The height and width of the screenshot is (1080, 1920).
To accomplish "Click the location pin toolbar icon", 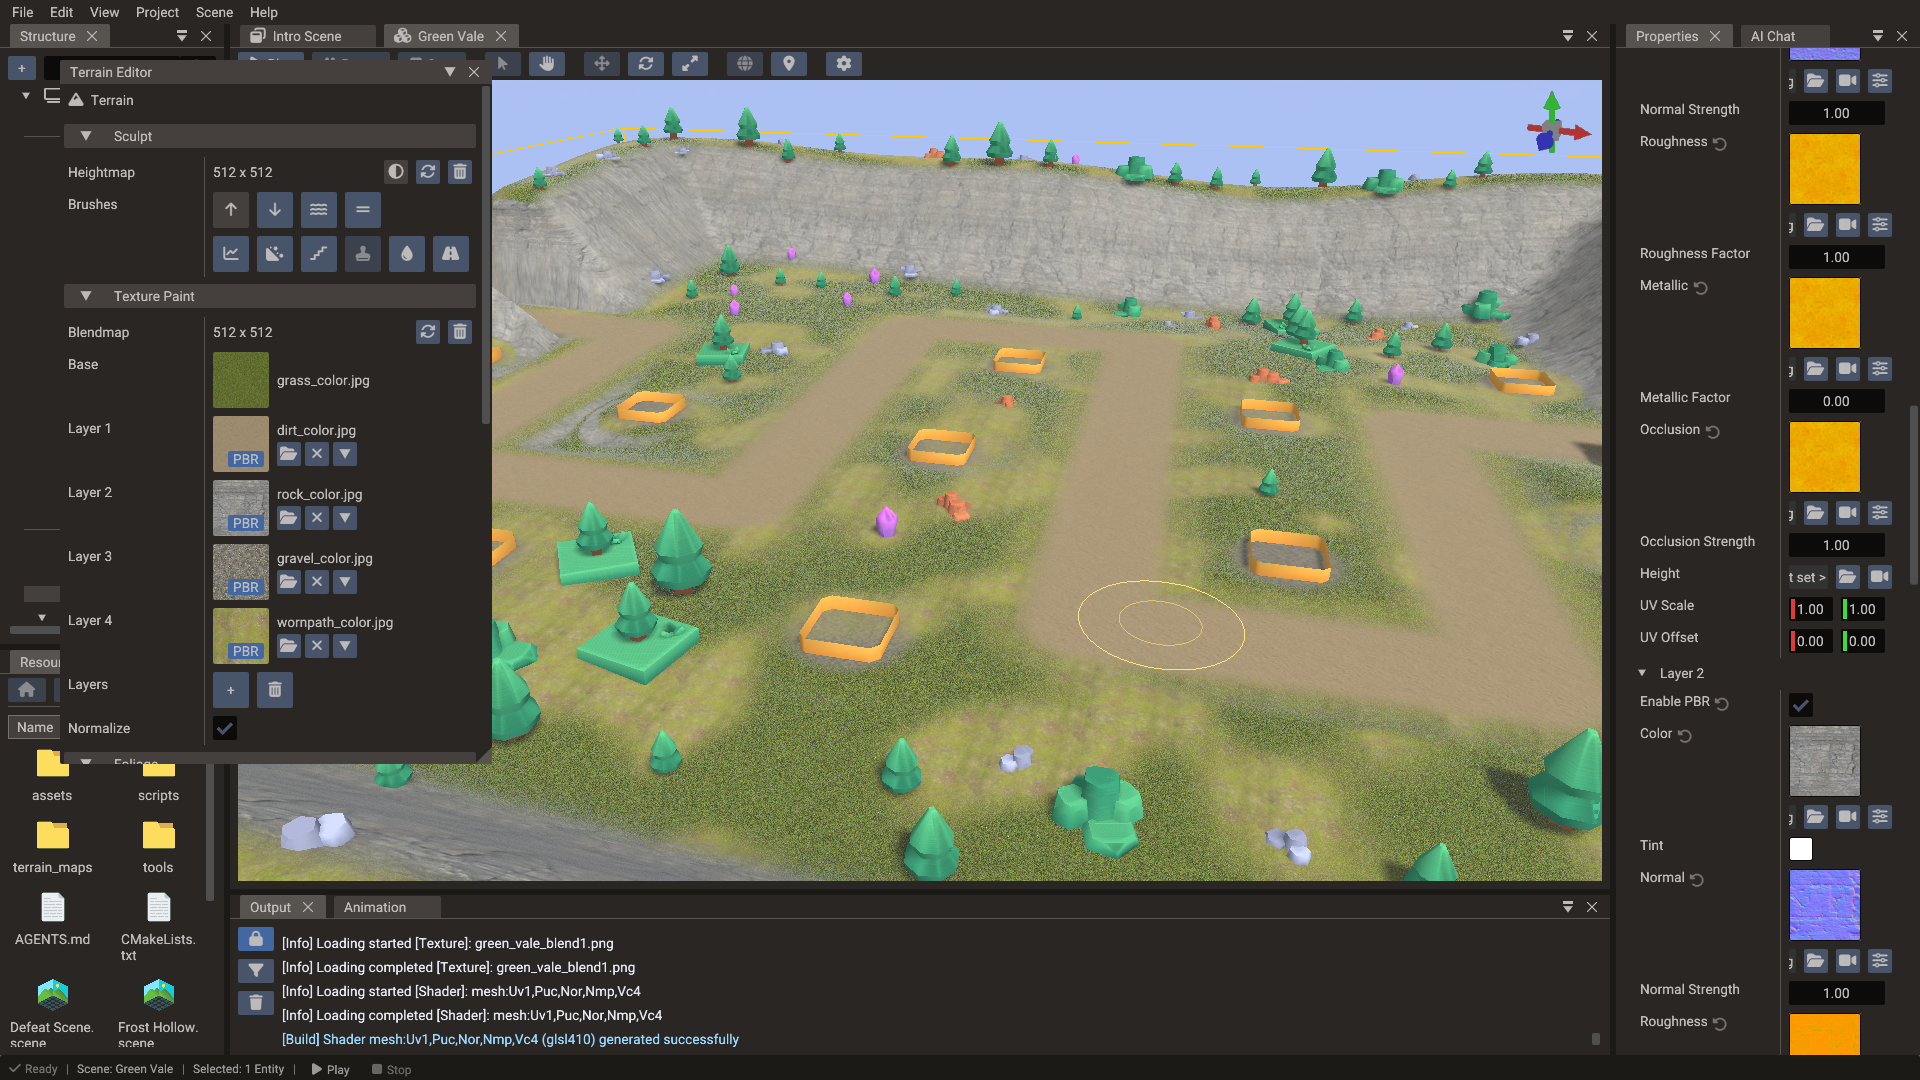I will pyautogui.click(x=789, y=64).
